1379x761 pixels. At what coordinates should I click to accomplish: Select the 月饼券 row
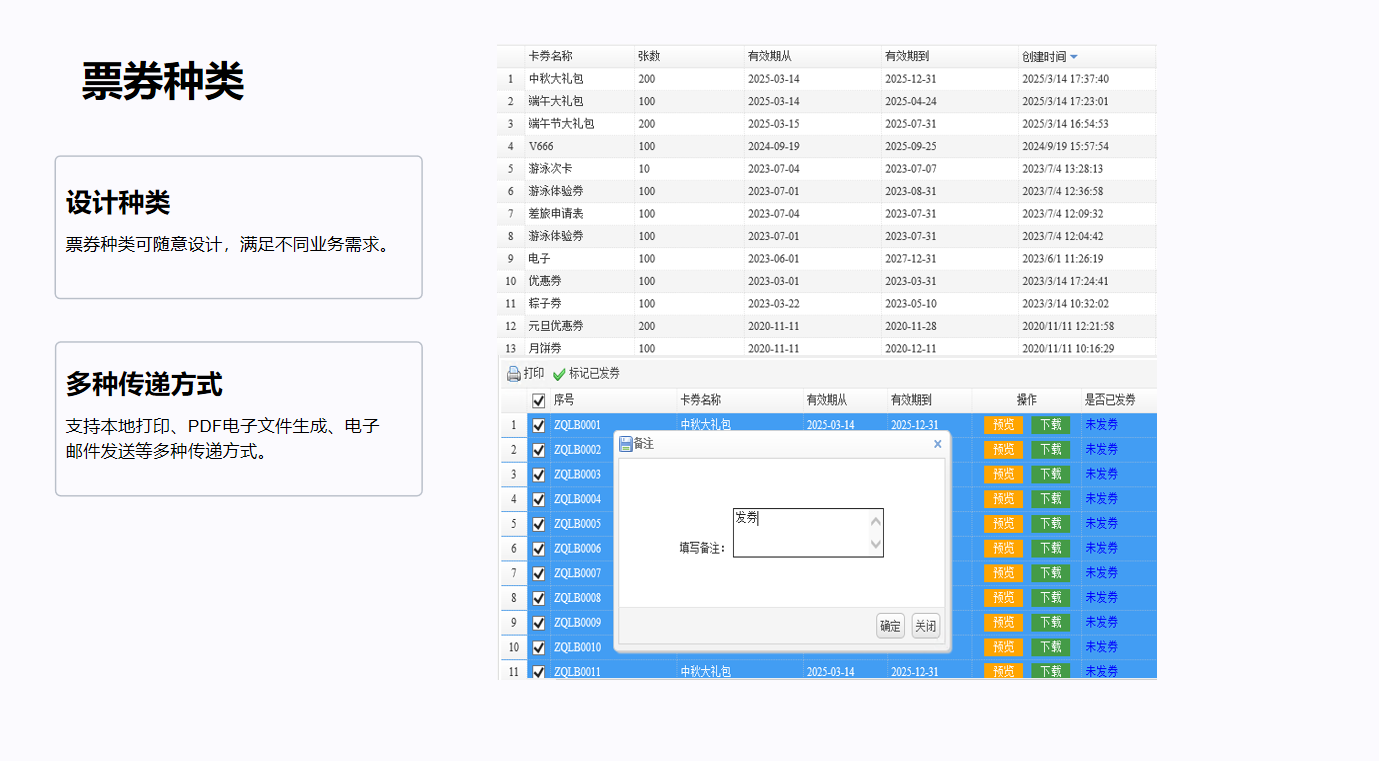(827, 348)
